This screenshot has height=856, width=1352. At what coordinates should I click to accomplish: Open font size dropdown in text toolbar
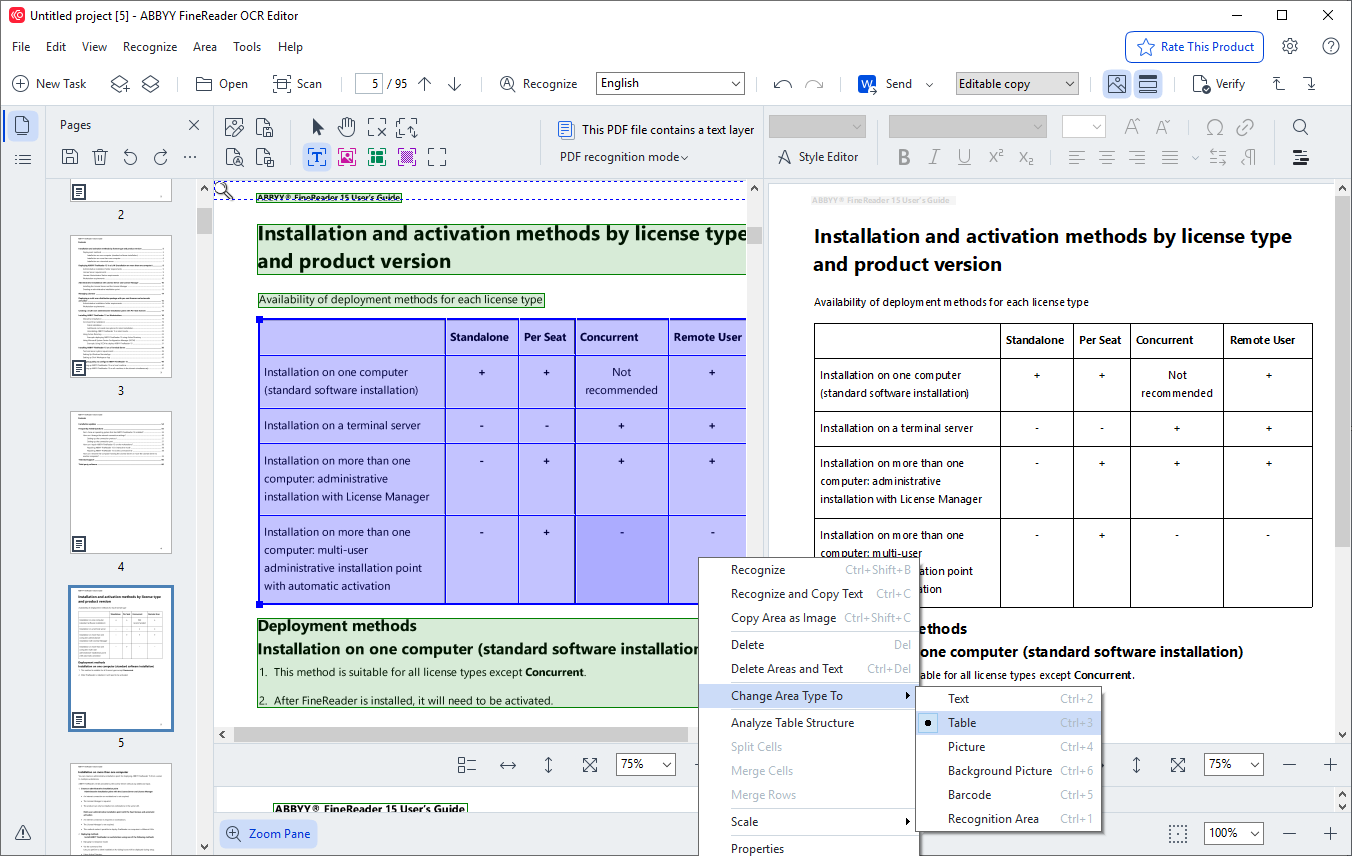[1083, 127]
